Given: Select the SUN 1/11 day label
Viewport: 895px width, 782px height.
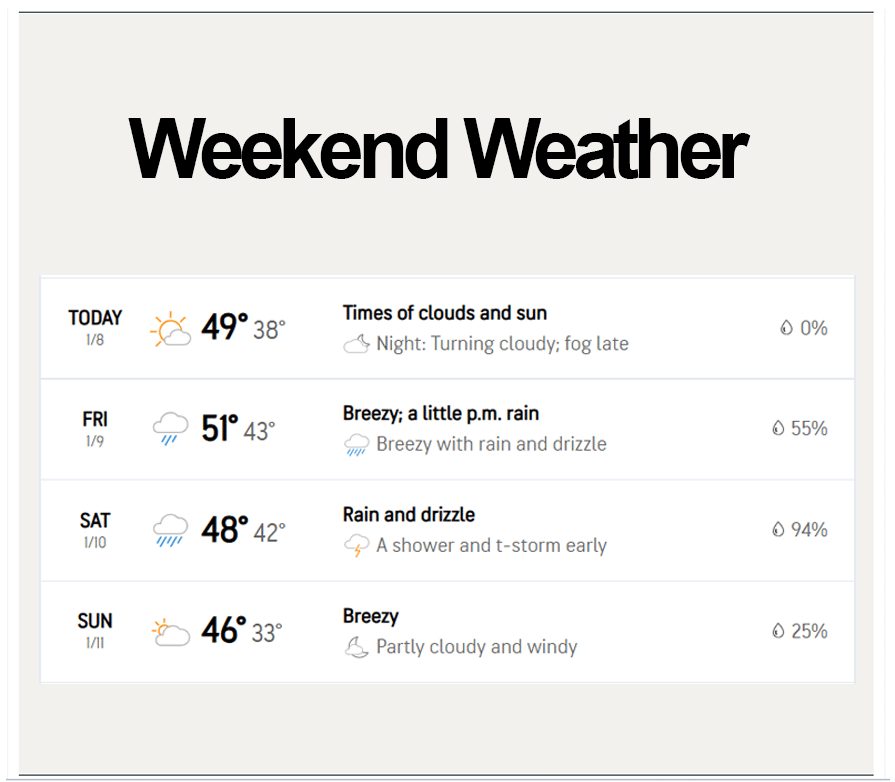Looking at the screenshot, I should pos(95,630).
